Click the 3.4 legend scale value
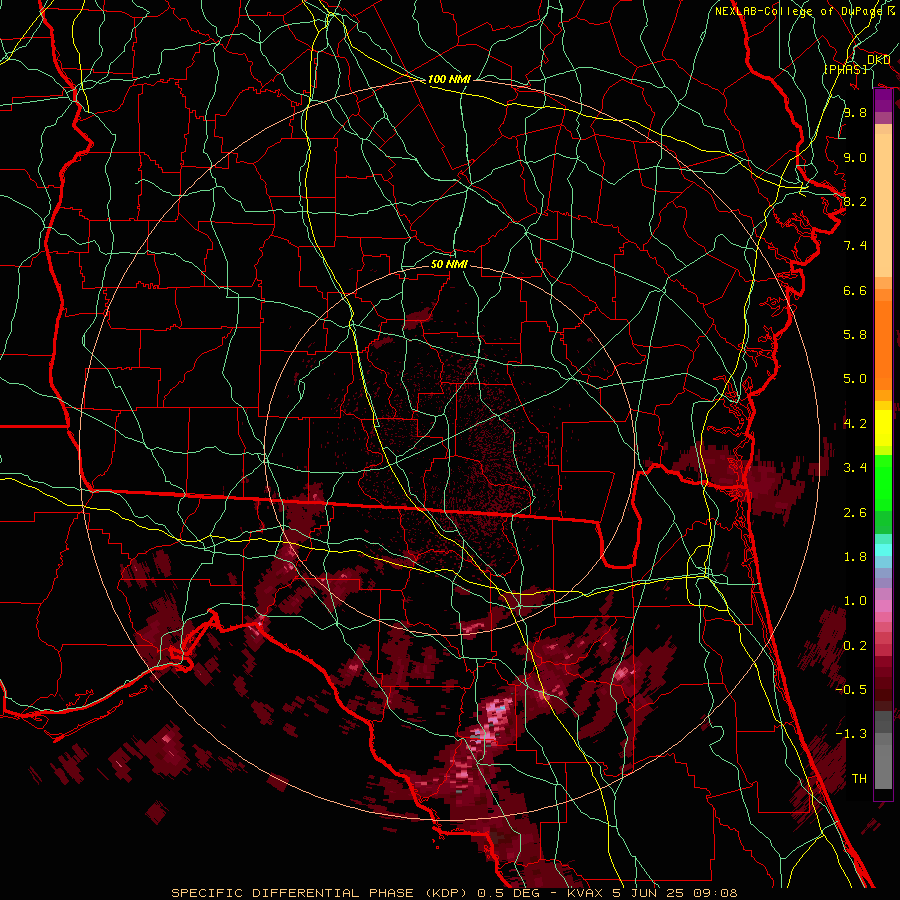The width and height of the screenshot is (900, 900). pyautogui.click(x=855, y=468)
